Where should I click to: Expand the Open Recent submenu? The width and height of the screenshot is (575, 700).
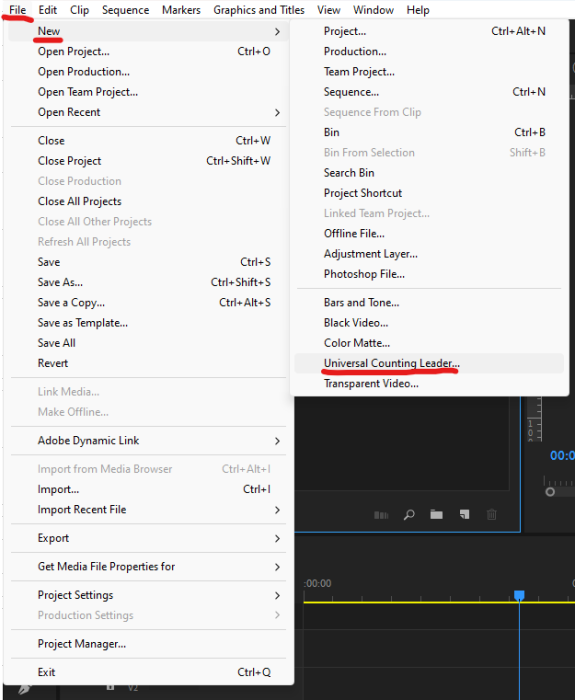[148, 112]
